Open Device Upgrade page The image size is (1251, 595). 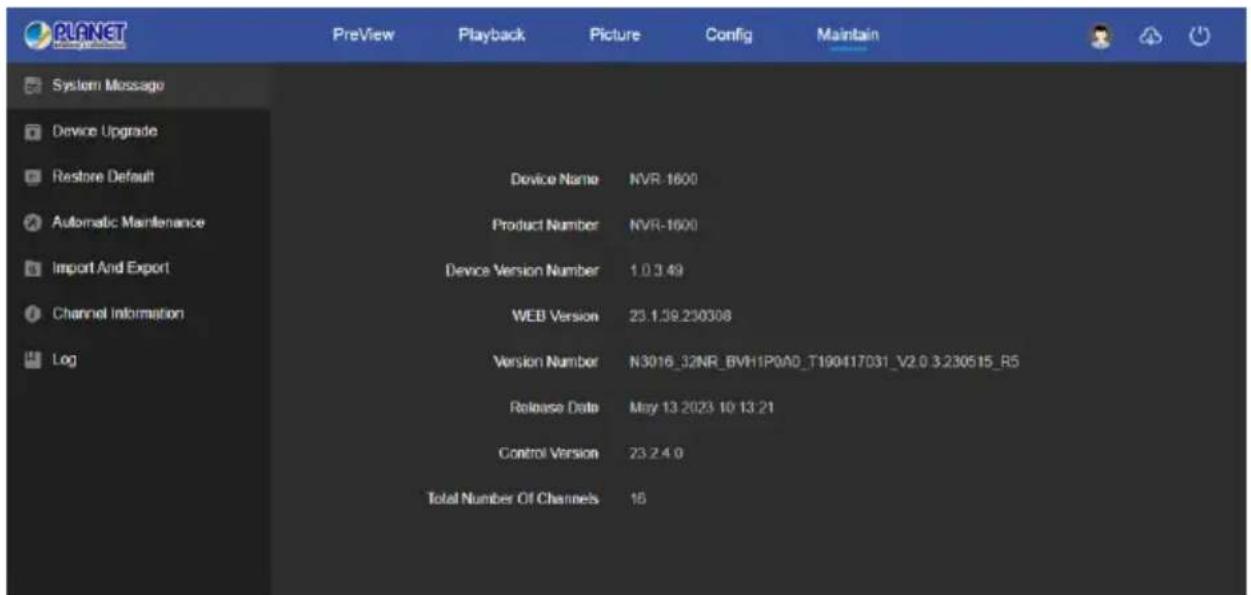tap(138, 131)
